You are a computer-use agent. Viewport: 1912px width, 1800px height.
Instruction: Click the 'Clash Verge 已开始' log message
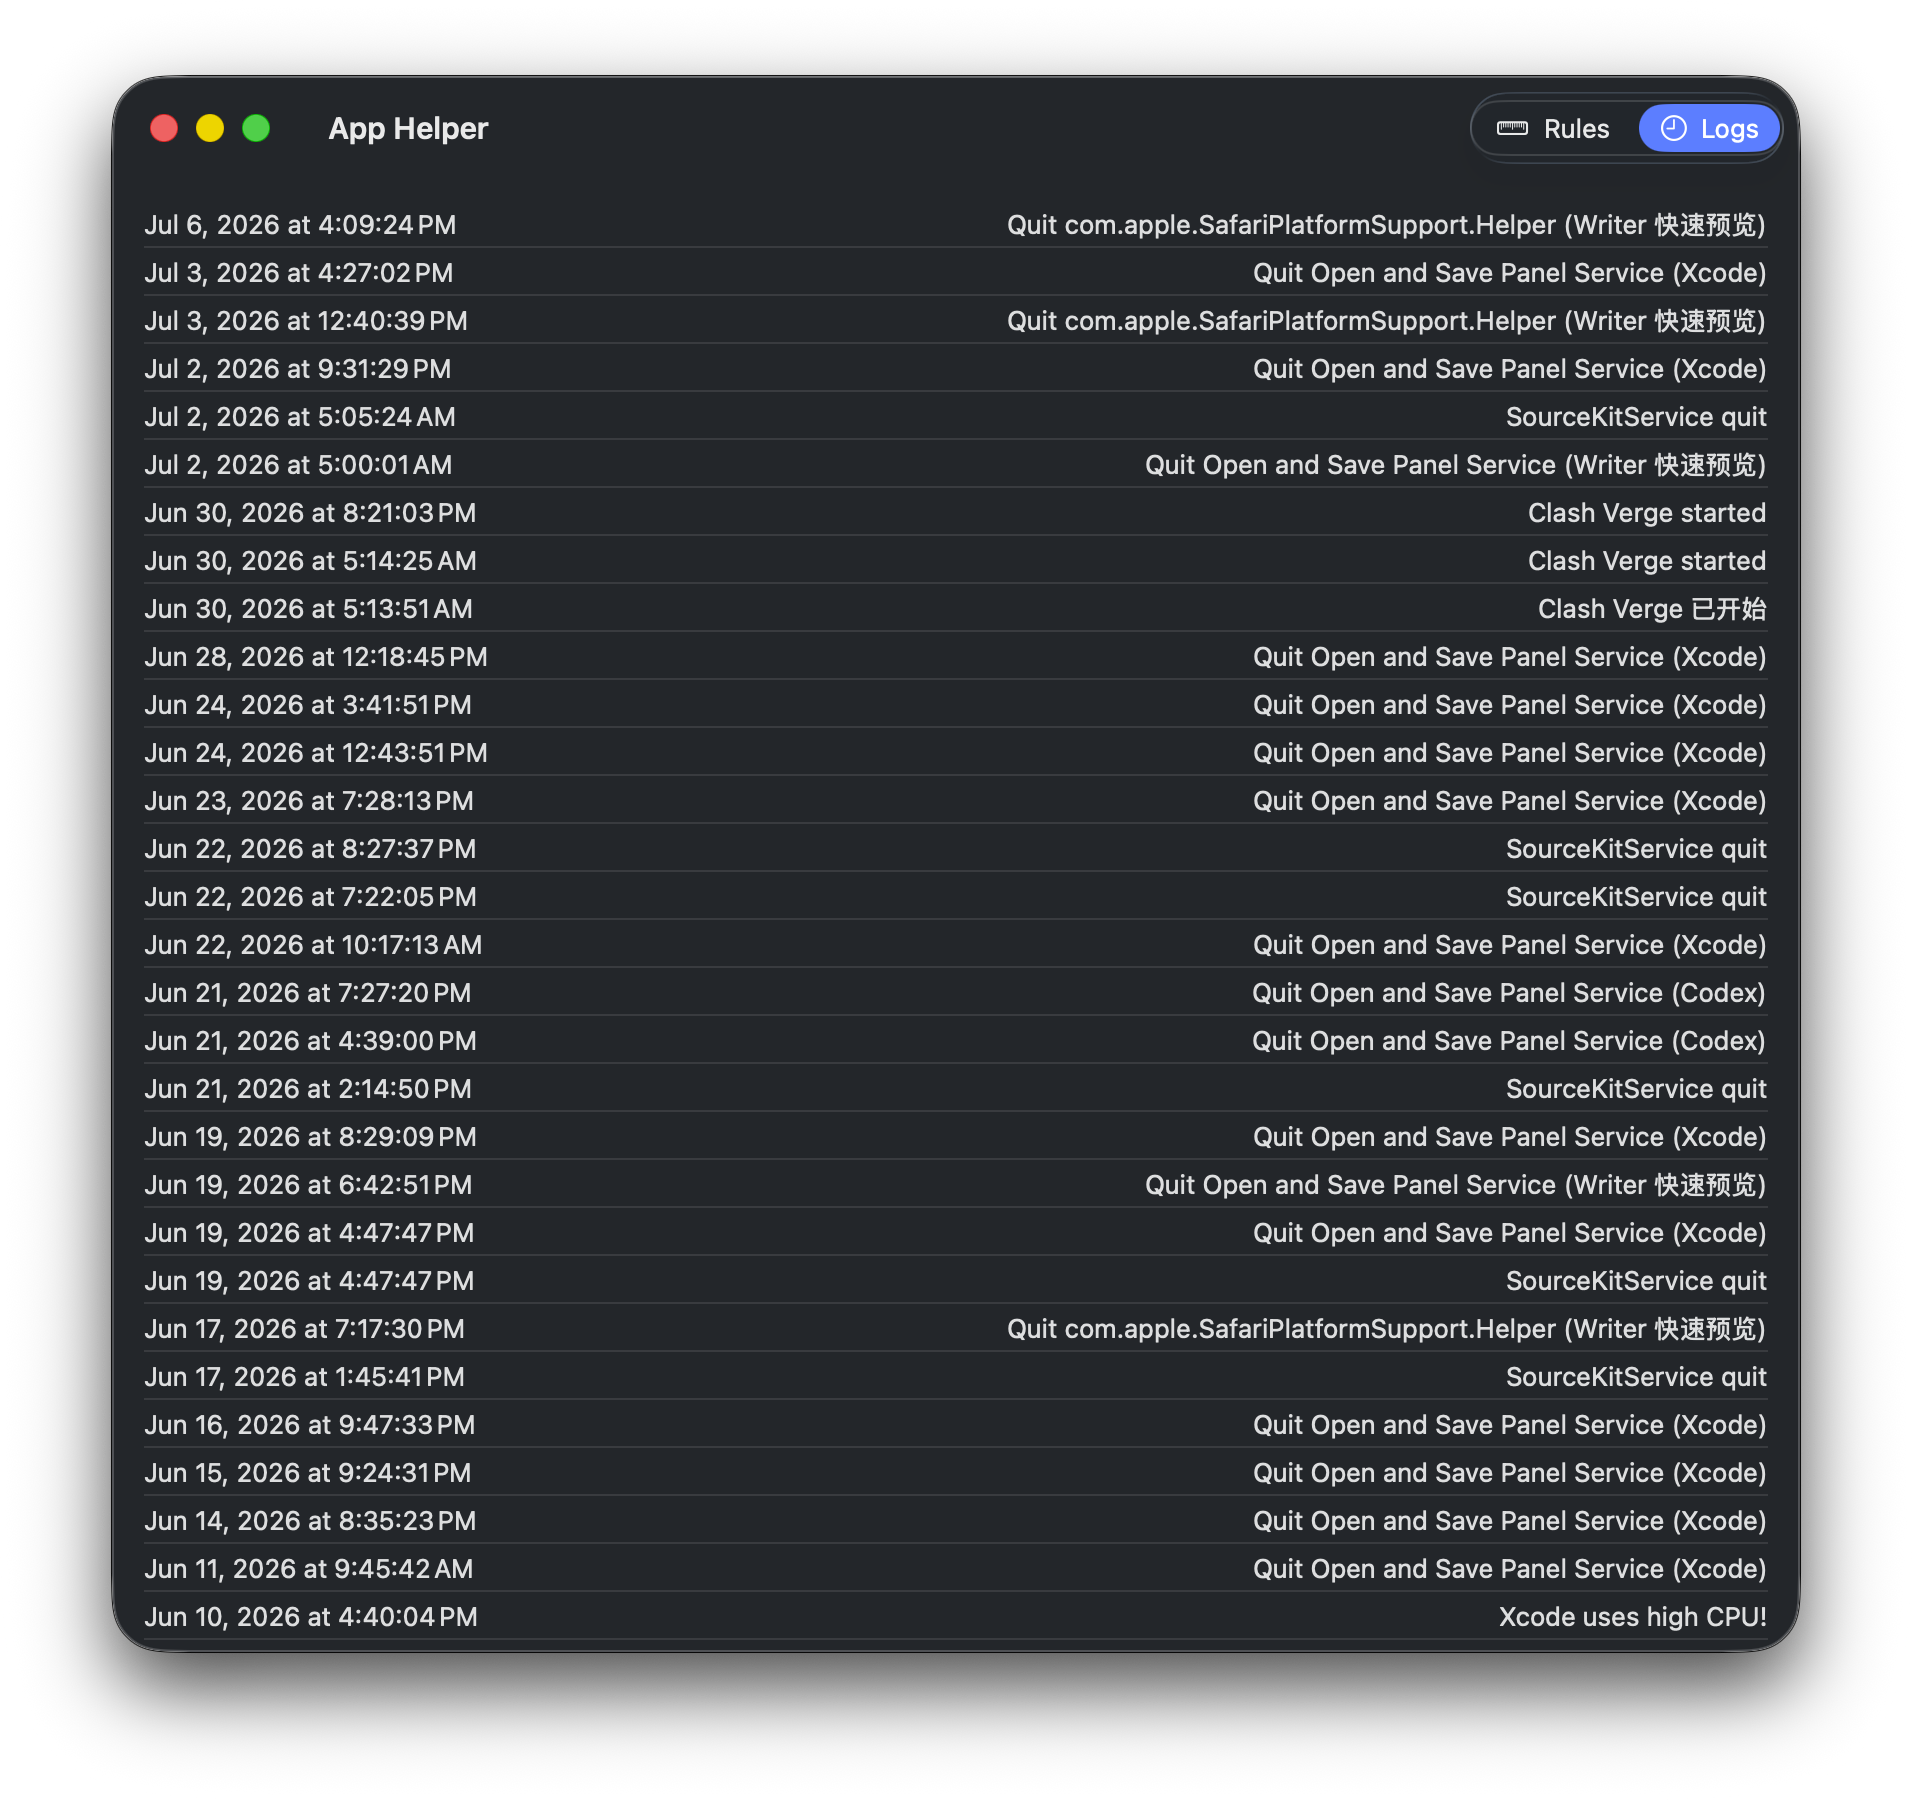tap(1652, 609)
